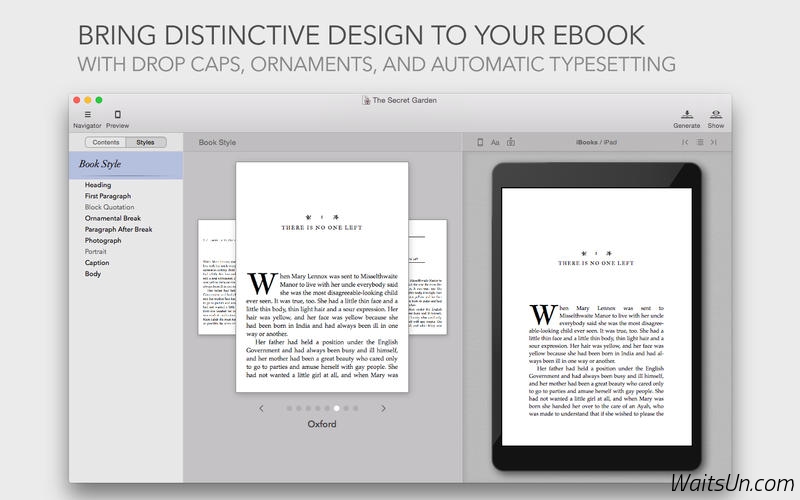Screen dimensions: 800x500
Task: Click the orientation icon in preview bar
Action: coord(511,142)
